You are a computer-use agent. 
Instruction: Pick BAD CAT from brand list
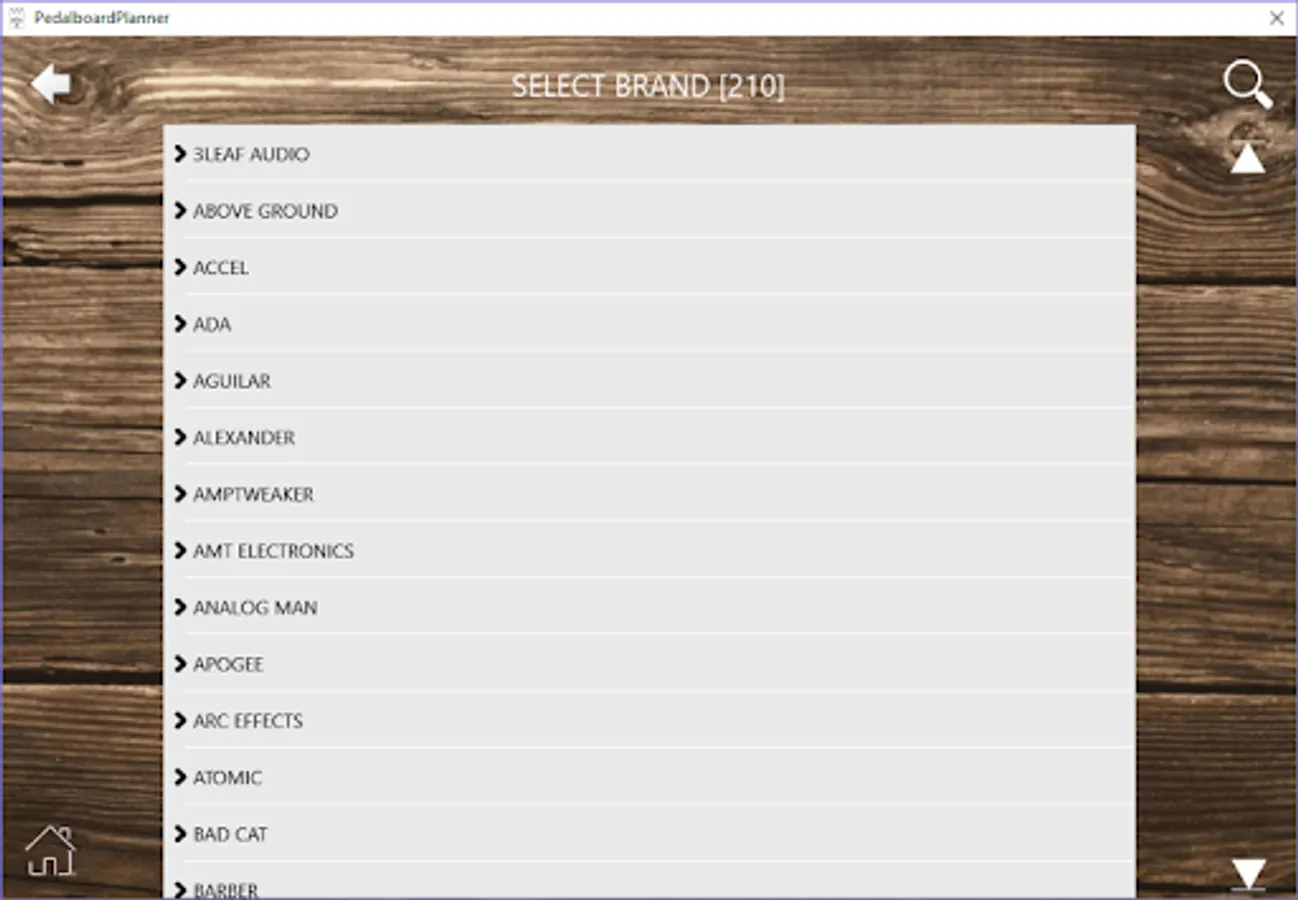tap(230, 834)
